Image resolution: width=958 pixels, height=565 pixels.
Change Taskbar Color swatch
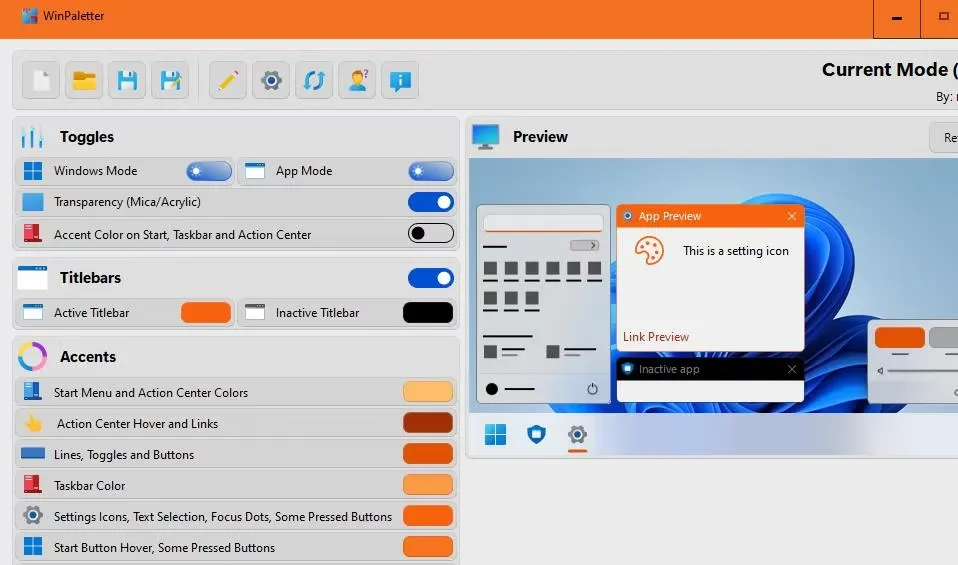[x=428, y=485]
